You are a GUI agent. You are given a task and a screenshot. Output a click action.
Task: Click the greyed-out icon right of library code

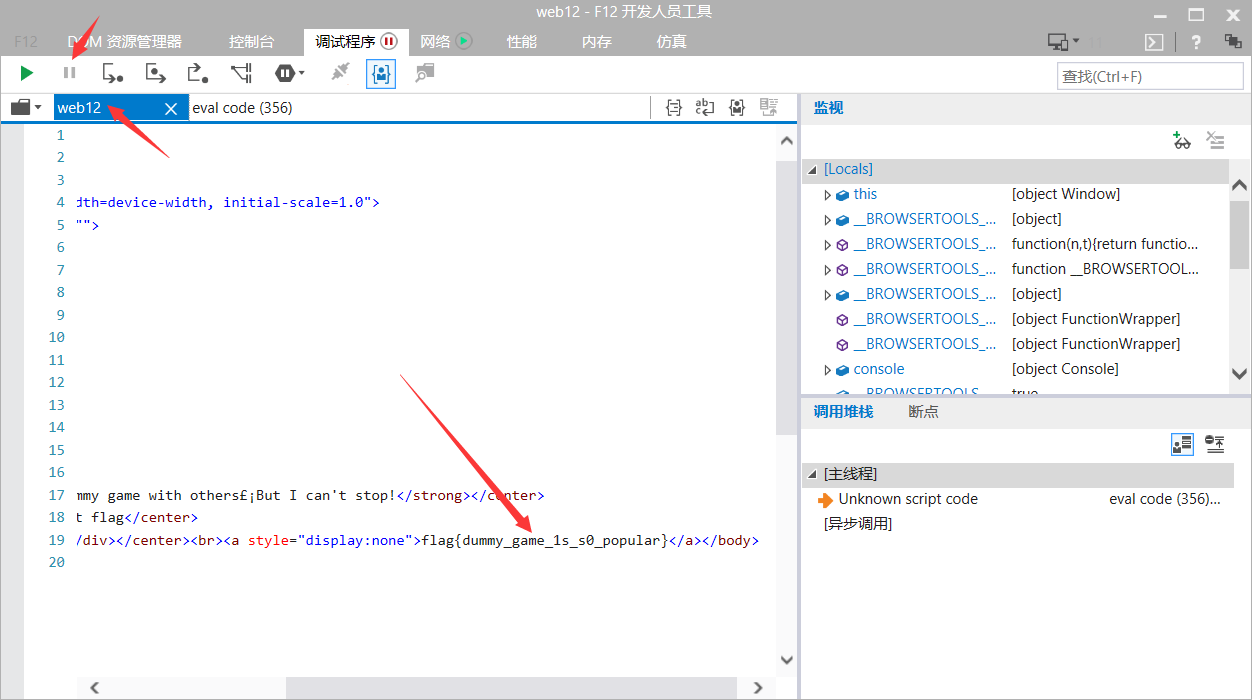coord(769,107)
